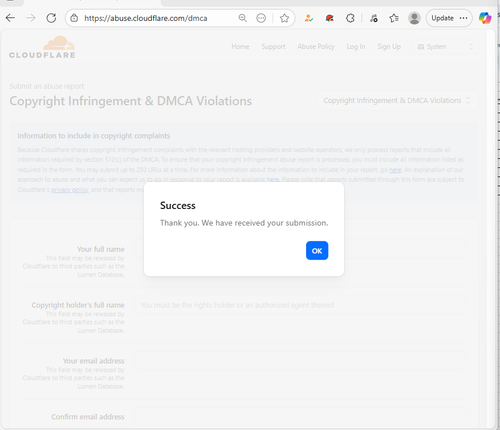
Task: Click 'Submit an abuse report' text
Action: coord(47,86)
